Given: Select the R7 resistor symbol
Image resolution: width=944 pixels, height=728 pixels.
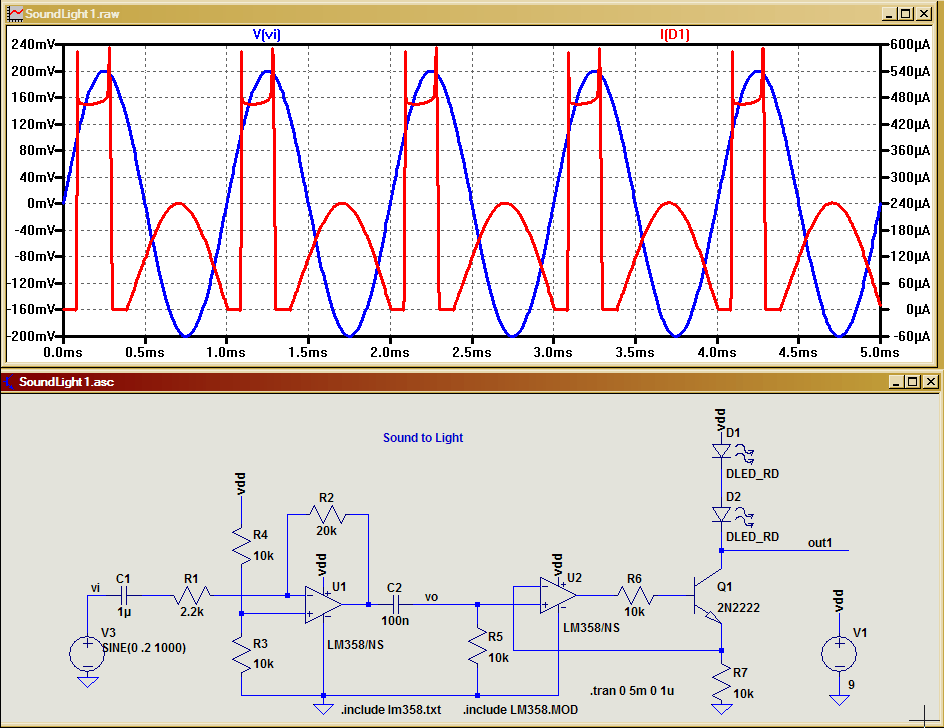Looking at the screenshot, I should (x=721, y=683).
